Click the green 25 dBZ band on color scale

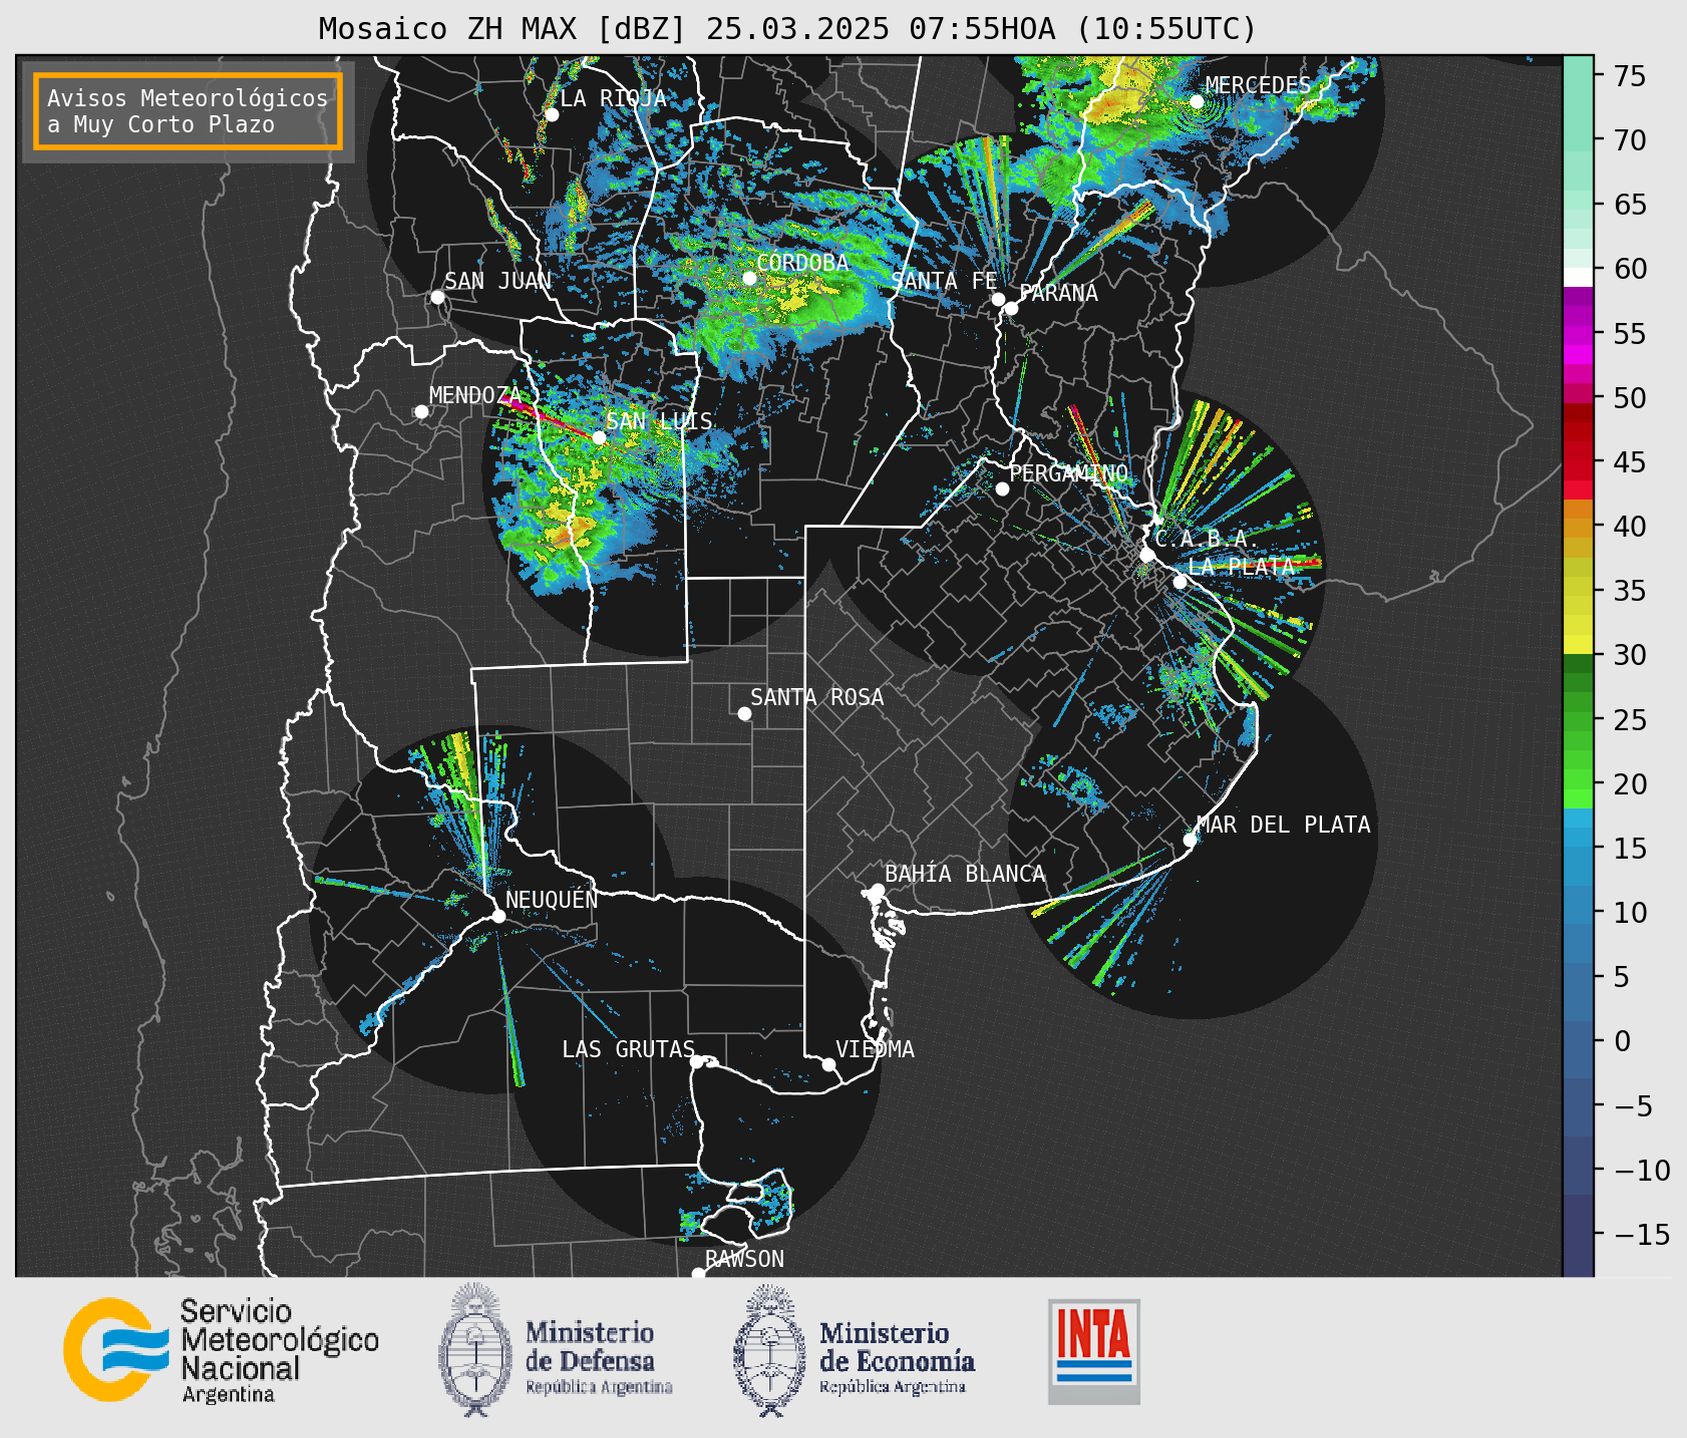[1577, 719]
